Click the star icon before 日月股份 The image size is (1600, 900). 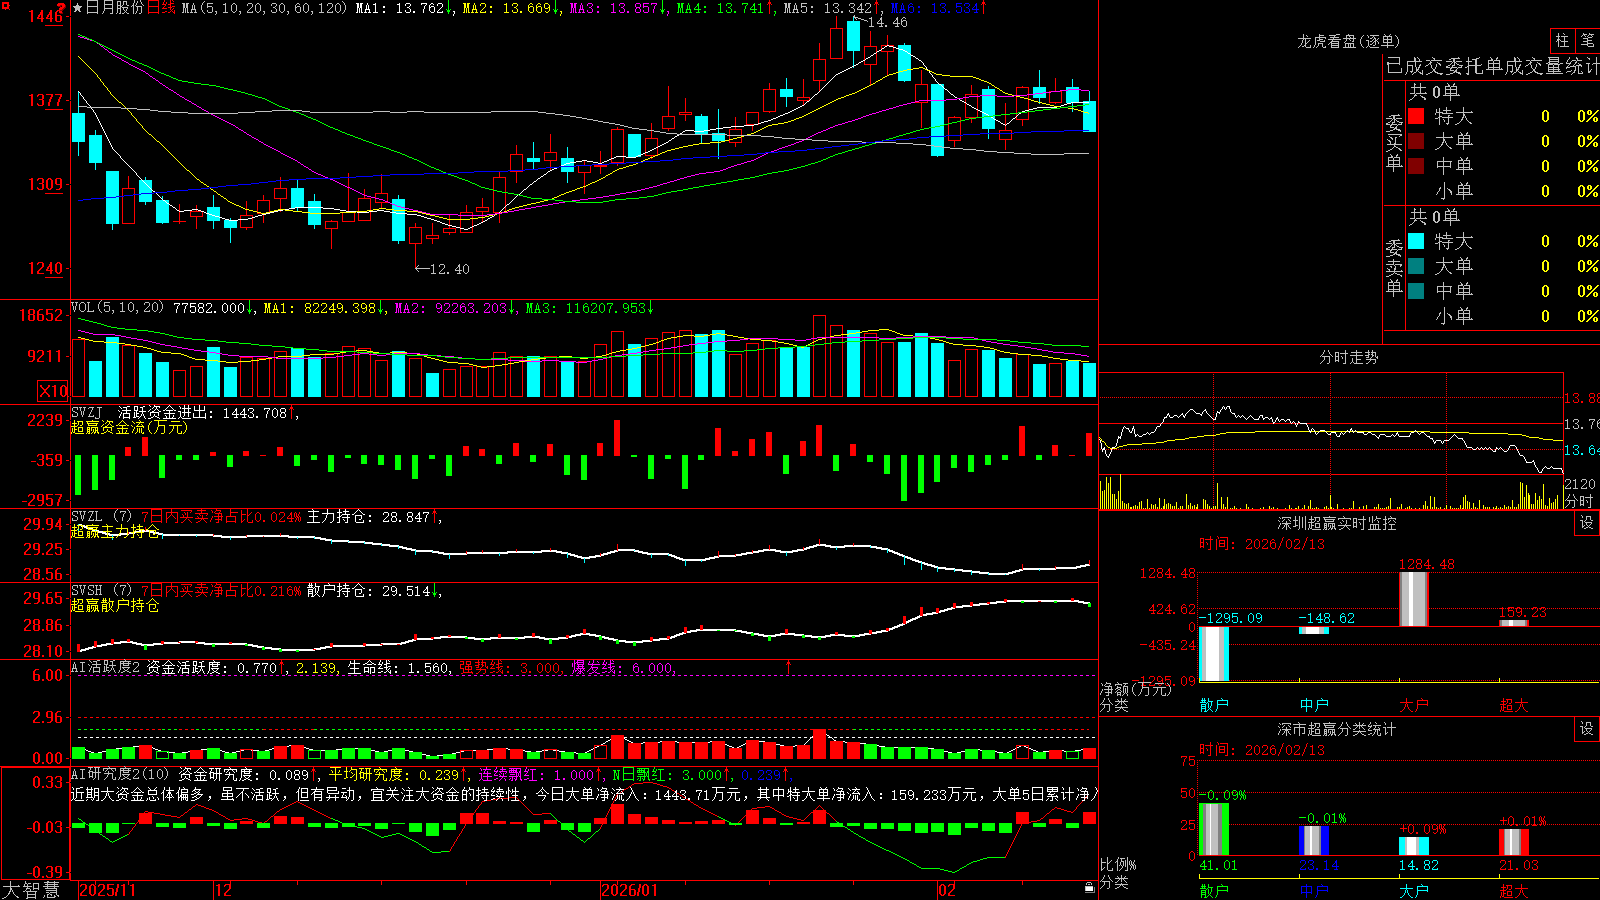click(x=77, y=8)
